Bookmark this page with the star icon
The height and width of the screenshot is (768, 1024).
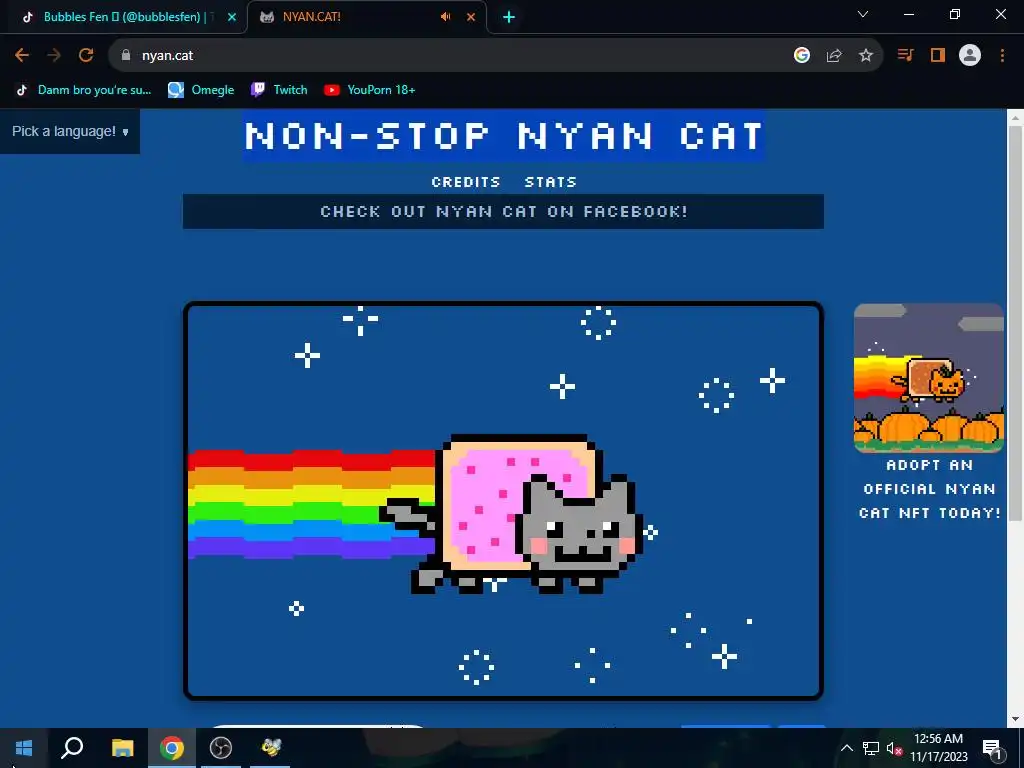pyautogui.click(x=866, y=56)
